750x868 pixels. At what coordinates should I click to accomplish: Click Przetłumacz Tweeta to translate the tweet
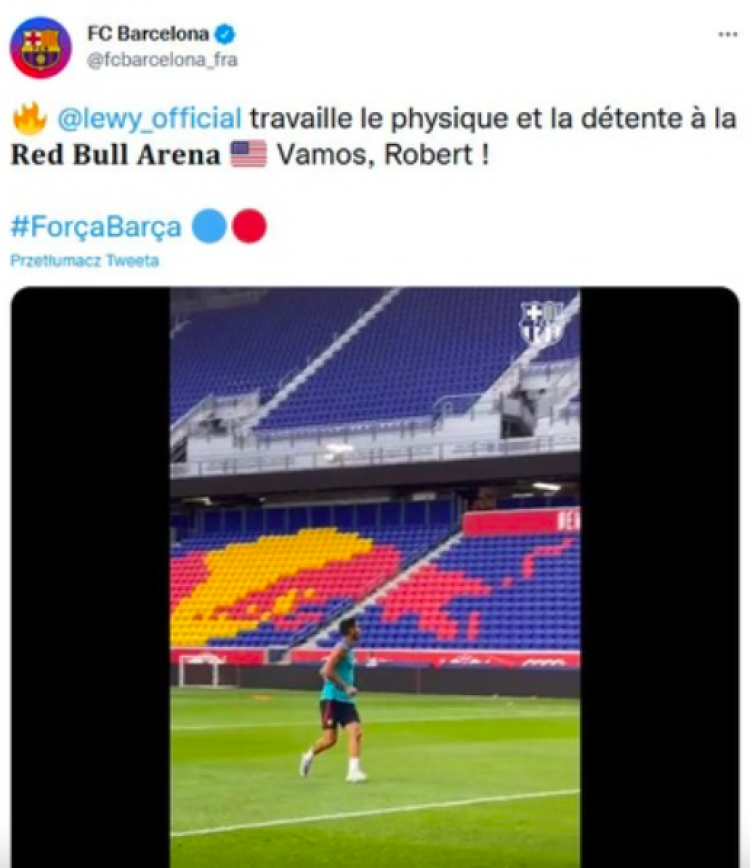point(85,260)
